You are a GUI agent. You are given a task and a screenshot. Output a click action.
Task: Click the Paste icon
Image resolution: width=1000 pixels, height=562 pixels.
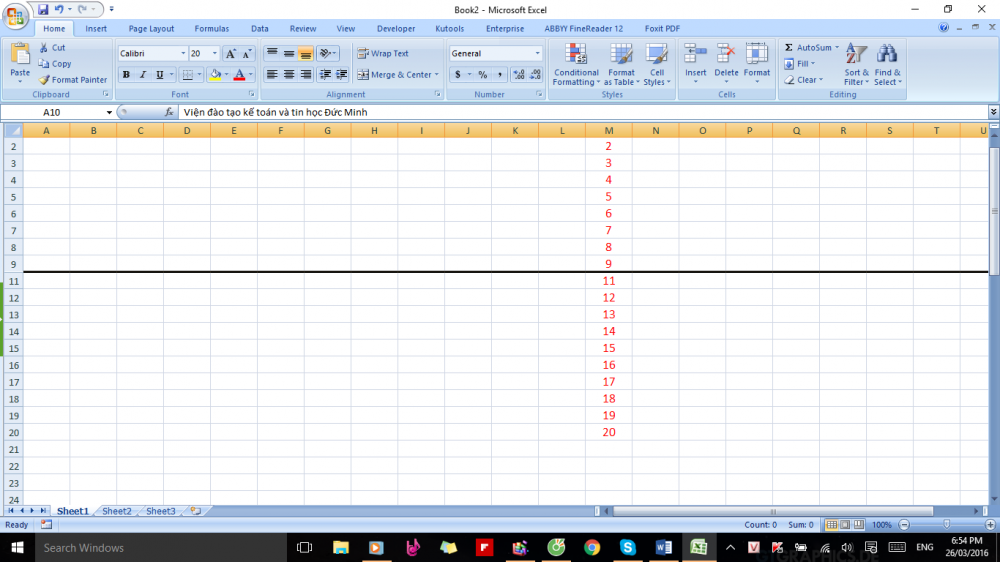point(20,55)
